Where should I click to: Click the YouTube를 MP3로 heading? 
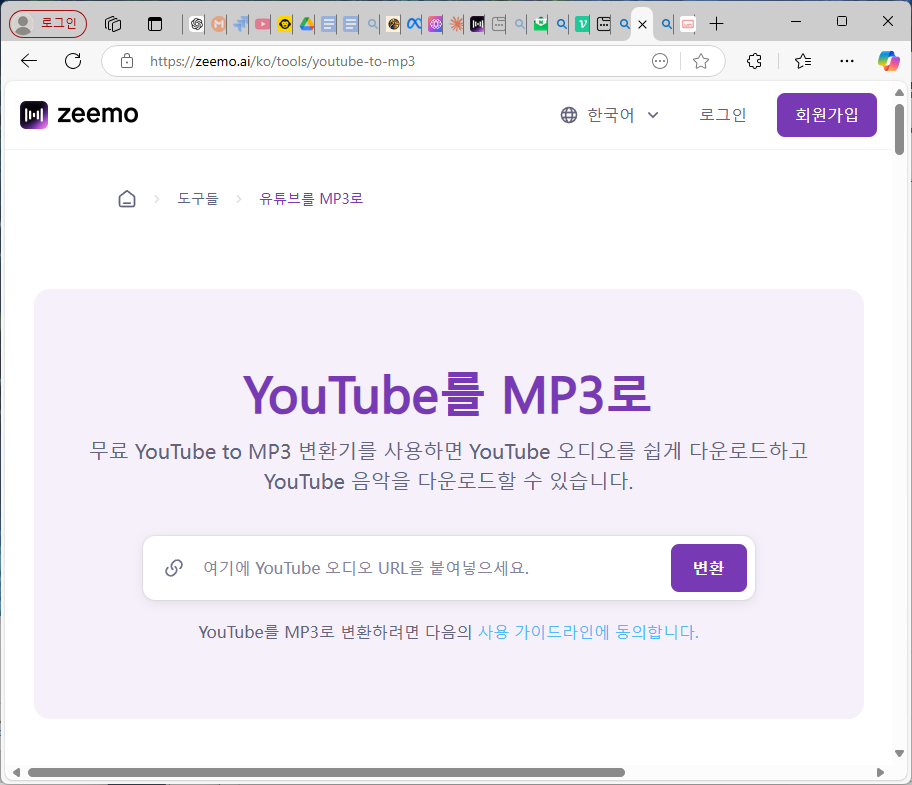pyautogui.click(x=447, y=395)
